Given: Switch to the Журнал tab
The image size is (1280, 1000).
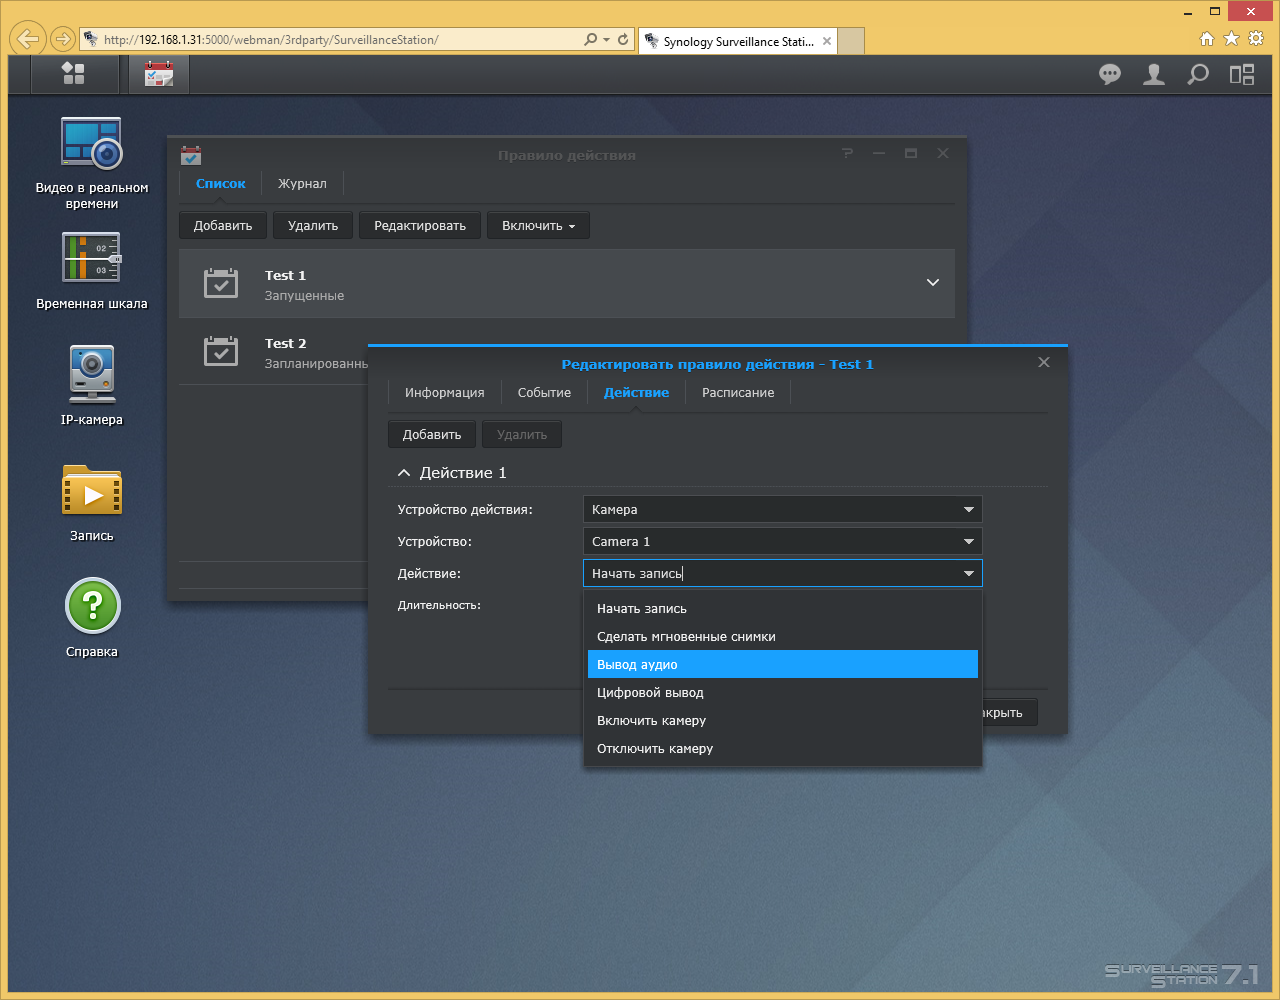Looking at the screenshot, I should tap(302, 183).
